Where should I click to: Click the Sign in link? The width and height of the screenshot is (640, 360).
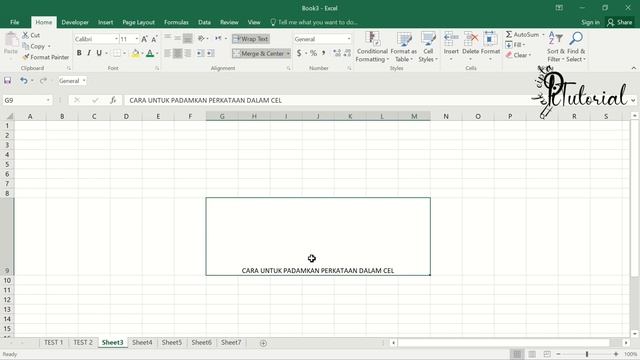coord(590,22)
